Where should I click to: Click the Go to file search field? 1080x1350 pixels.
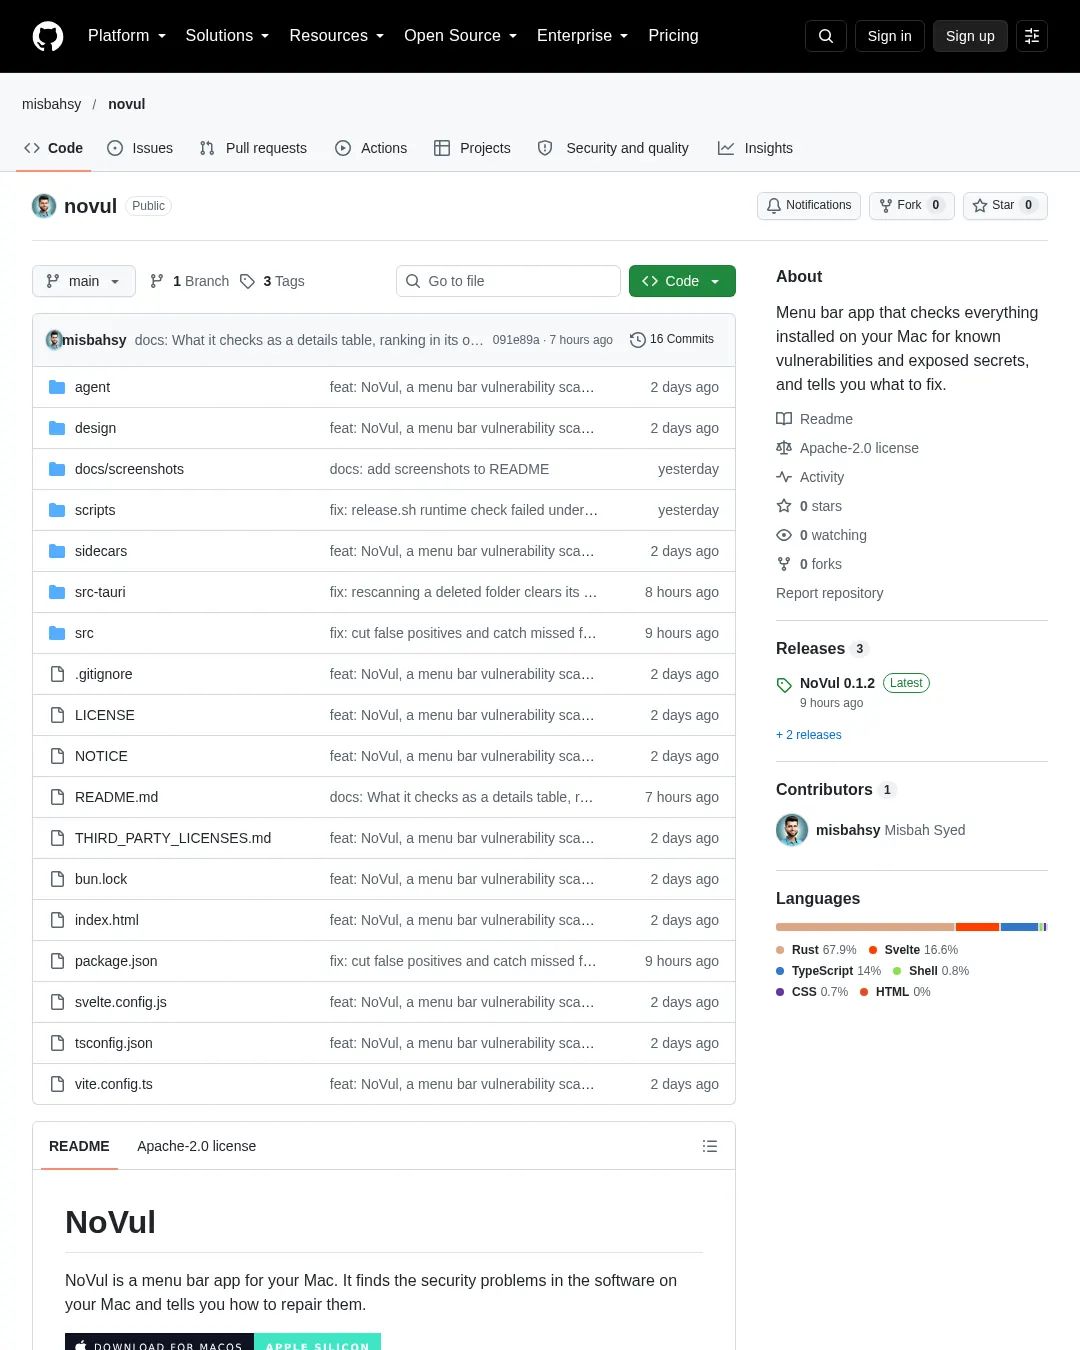(x=508, y=281)
